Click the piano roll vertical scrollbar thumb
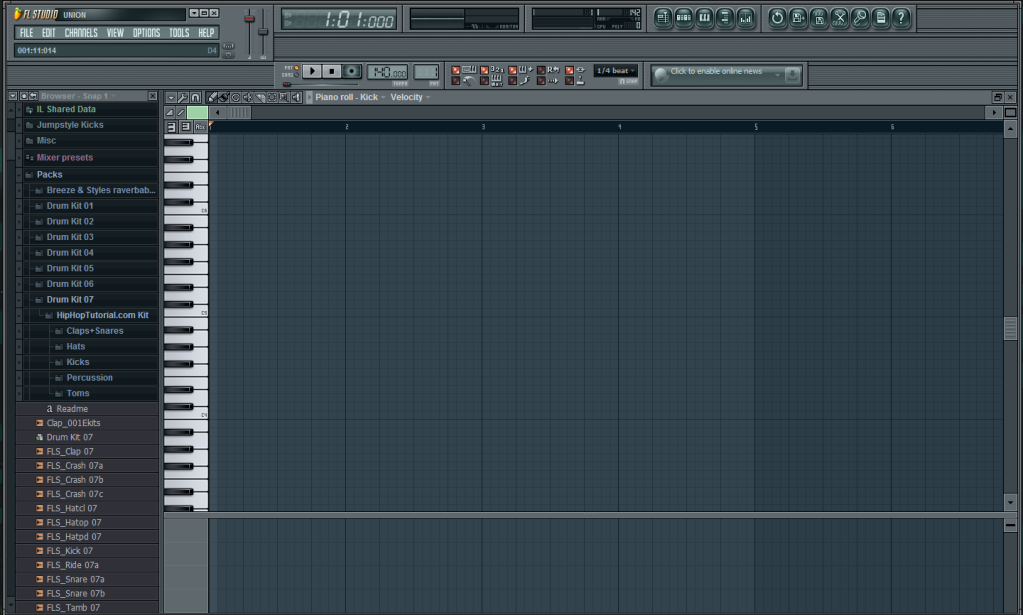 (x=1010, y=328)
